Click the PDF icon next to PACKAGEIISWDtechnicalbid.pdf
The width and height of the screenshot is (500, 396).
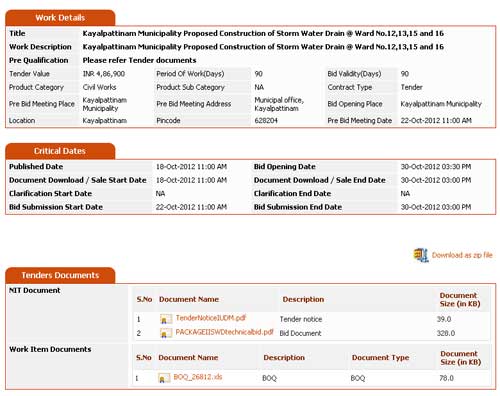pos(166,333)
